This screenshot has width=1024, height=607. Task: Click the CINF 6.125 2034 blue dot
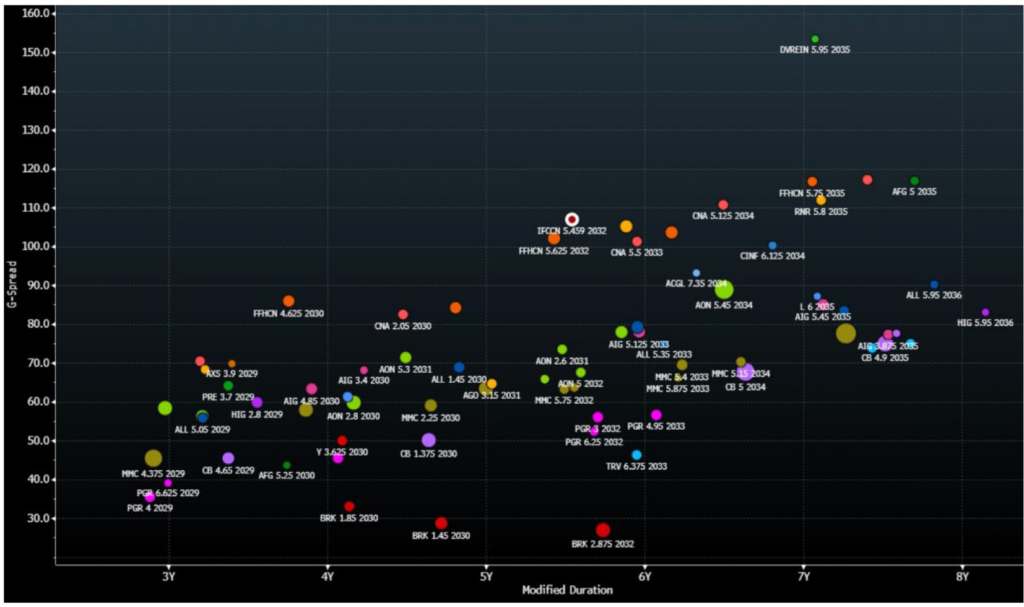click(772, 245)
